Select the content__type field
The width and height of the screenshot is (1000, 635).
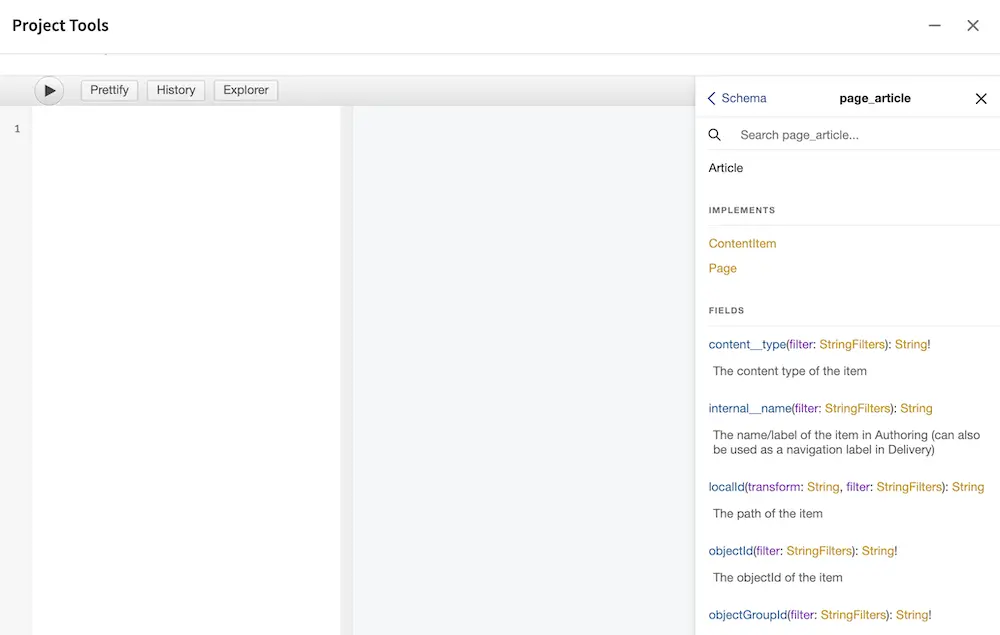pyautogui.click(x=747, y=345)
